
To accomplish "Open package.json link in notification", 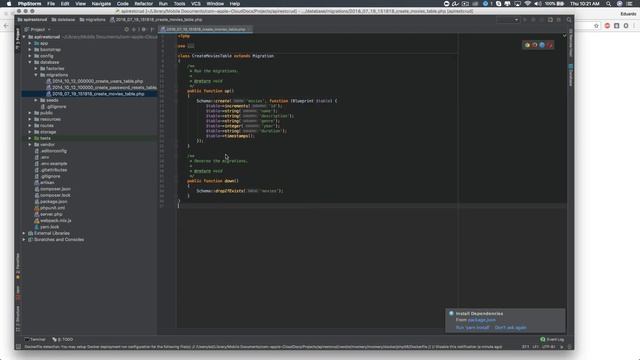I will [x=482, y=320].
